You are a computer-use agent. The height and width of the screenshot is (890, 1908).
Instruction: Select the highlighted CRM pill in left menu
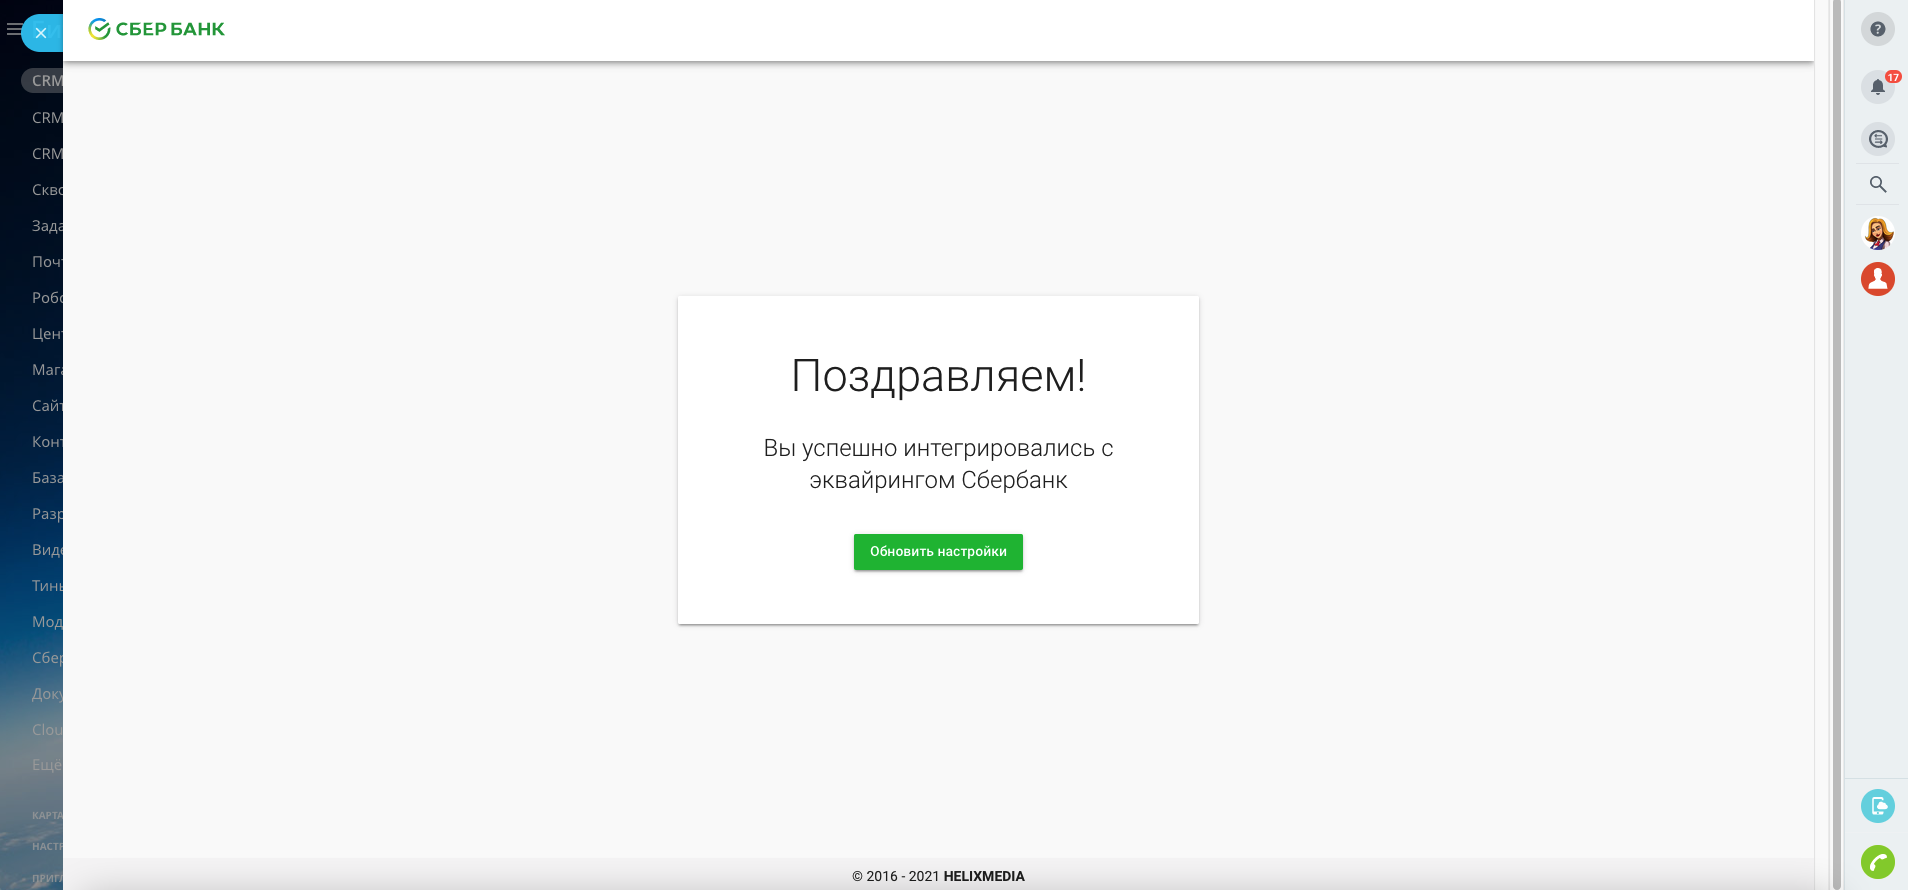click(x=42, y=81)
